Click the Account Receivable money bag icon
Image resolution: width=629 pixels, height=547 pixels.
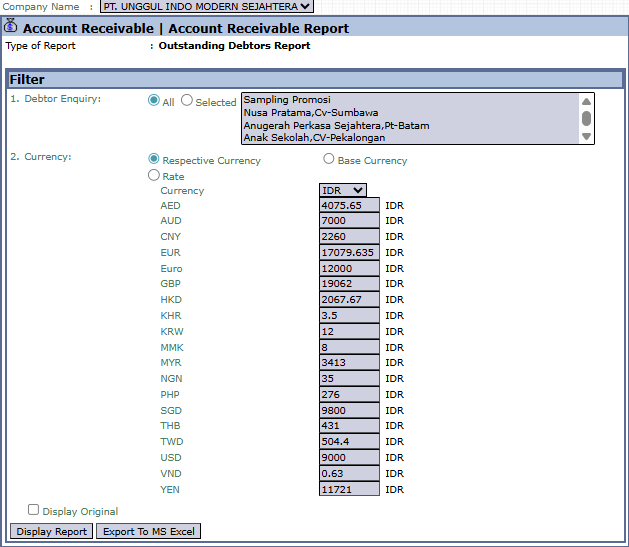(11, 27)
